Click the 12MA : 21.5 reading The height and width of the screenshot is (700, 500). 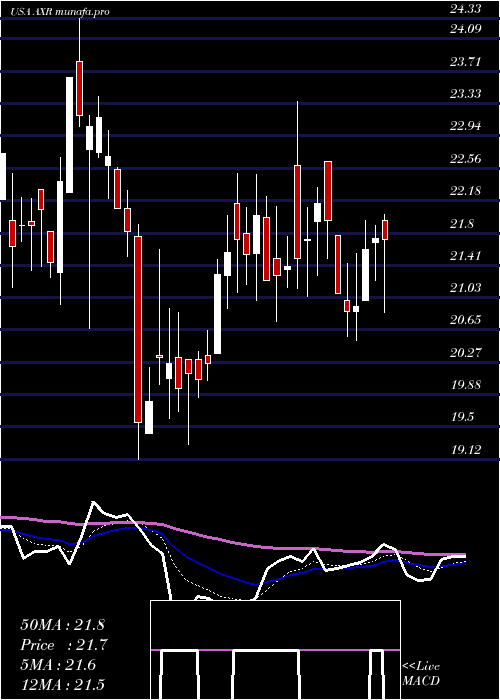click(62, 685)
